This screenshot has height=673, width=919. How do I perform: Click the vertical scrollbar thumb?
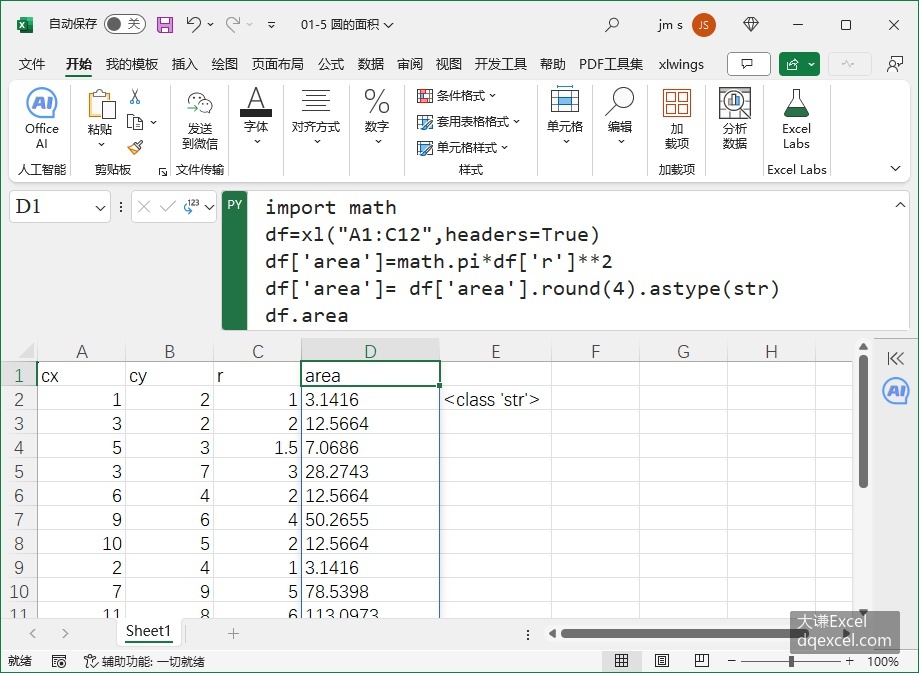pyautogui.click(x=863, y=420)
